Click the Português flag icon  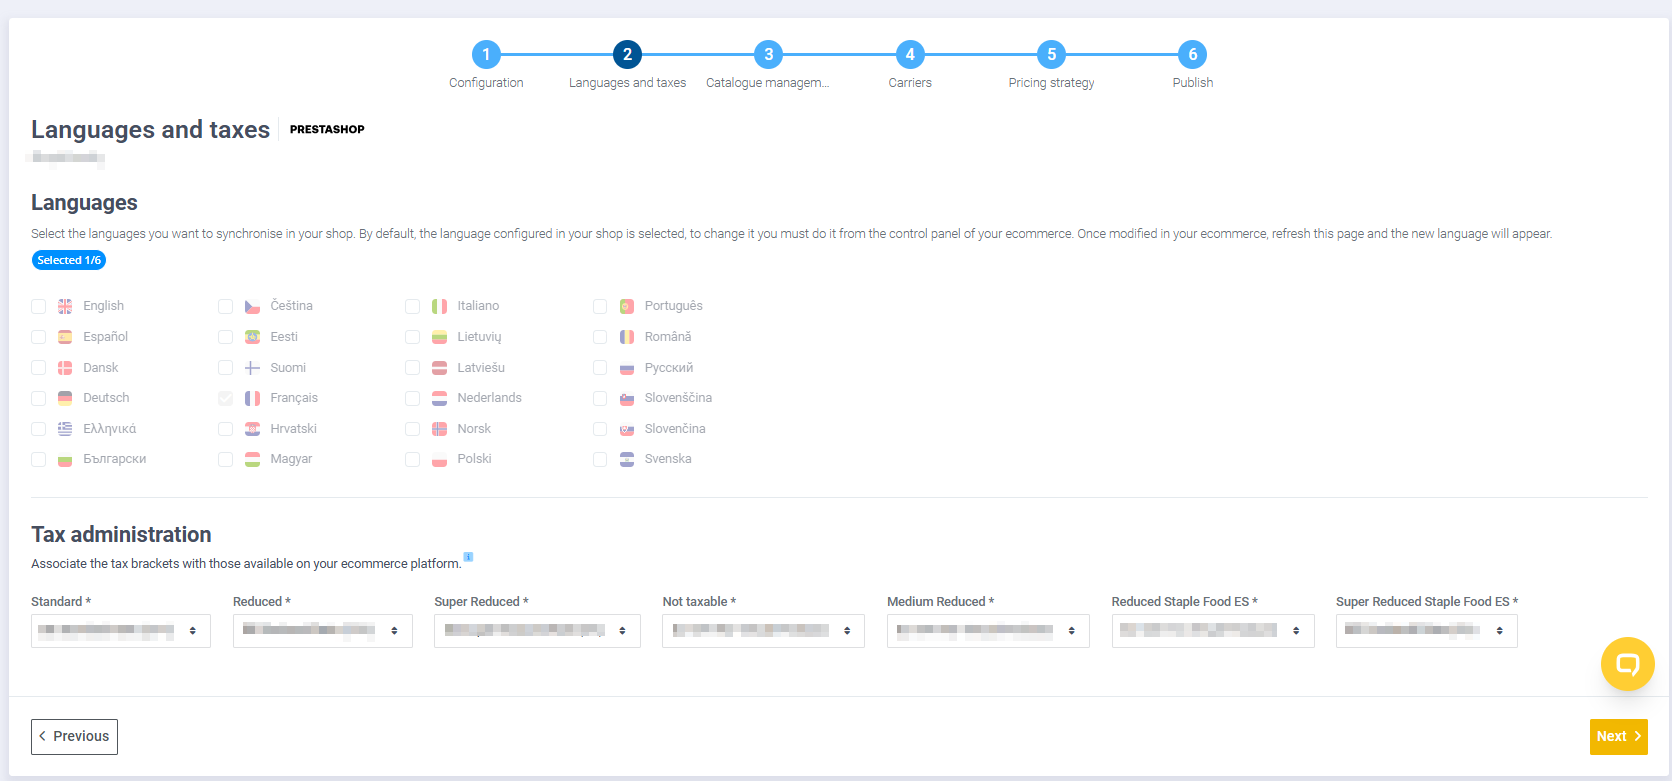tap(627, 306)
